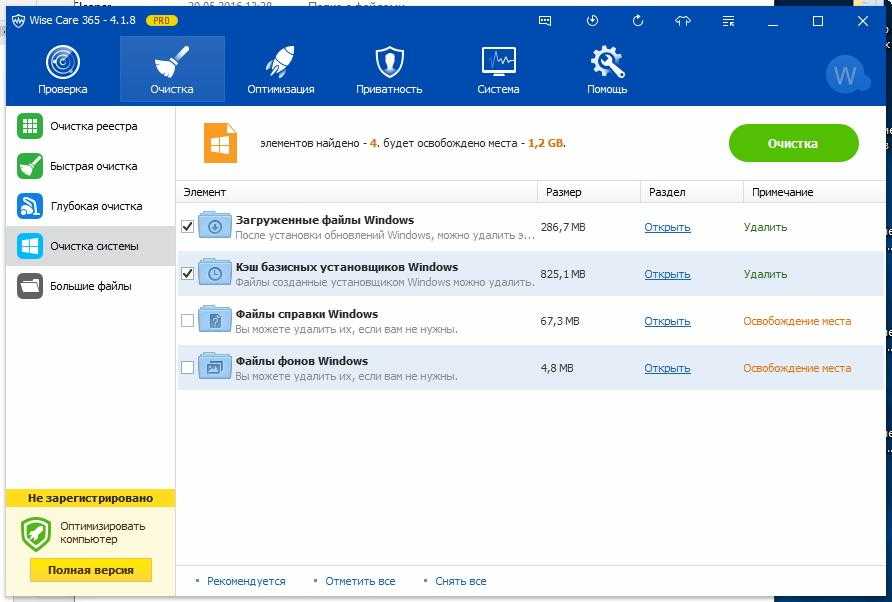Select the Оптимизация rocket icon
The width and height of the screenshot is (892, 602).
pos(280,69)
